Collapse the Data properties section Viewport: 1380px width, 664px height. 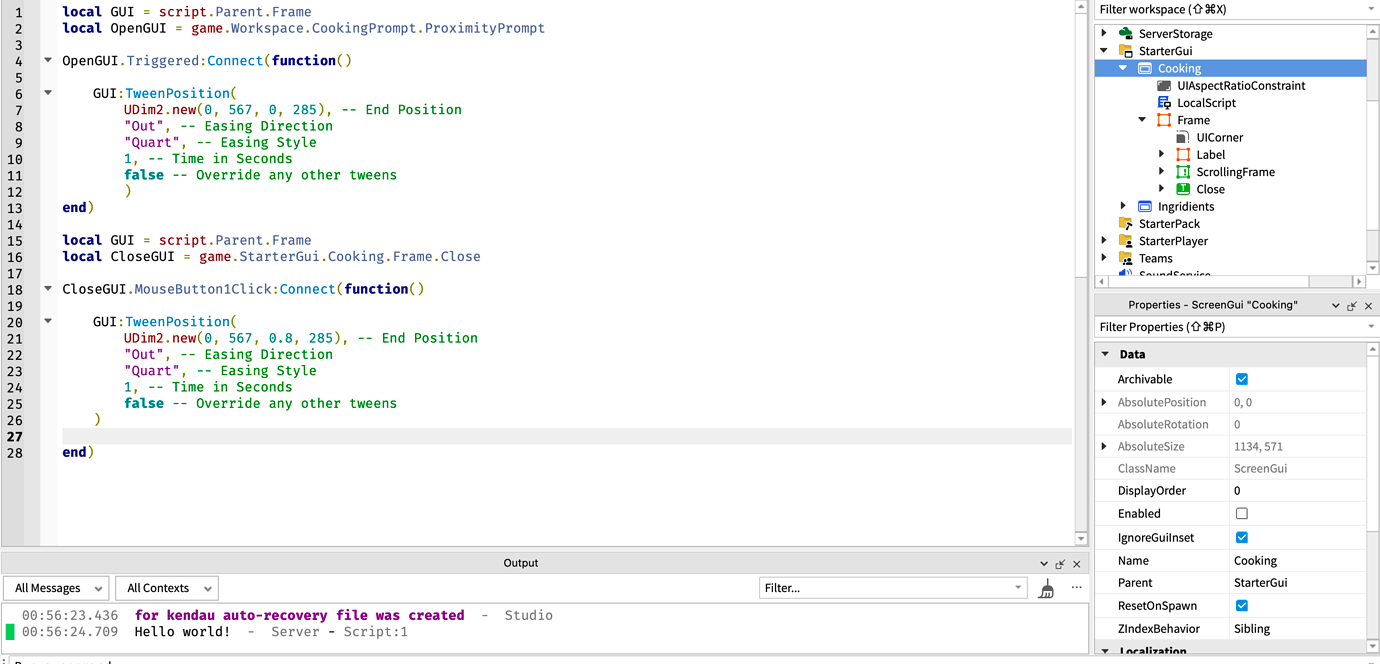click(1105, 354)
